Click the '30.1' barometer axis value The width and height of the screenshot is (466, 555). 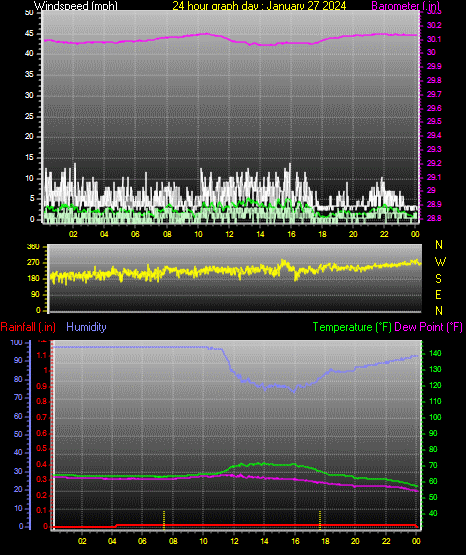point(434,39)
